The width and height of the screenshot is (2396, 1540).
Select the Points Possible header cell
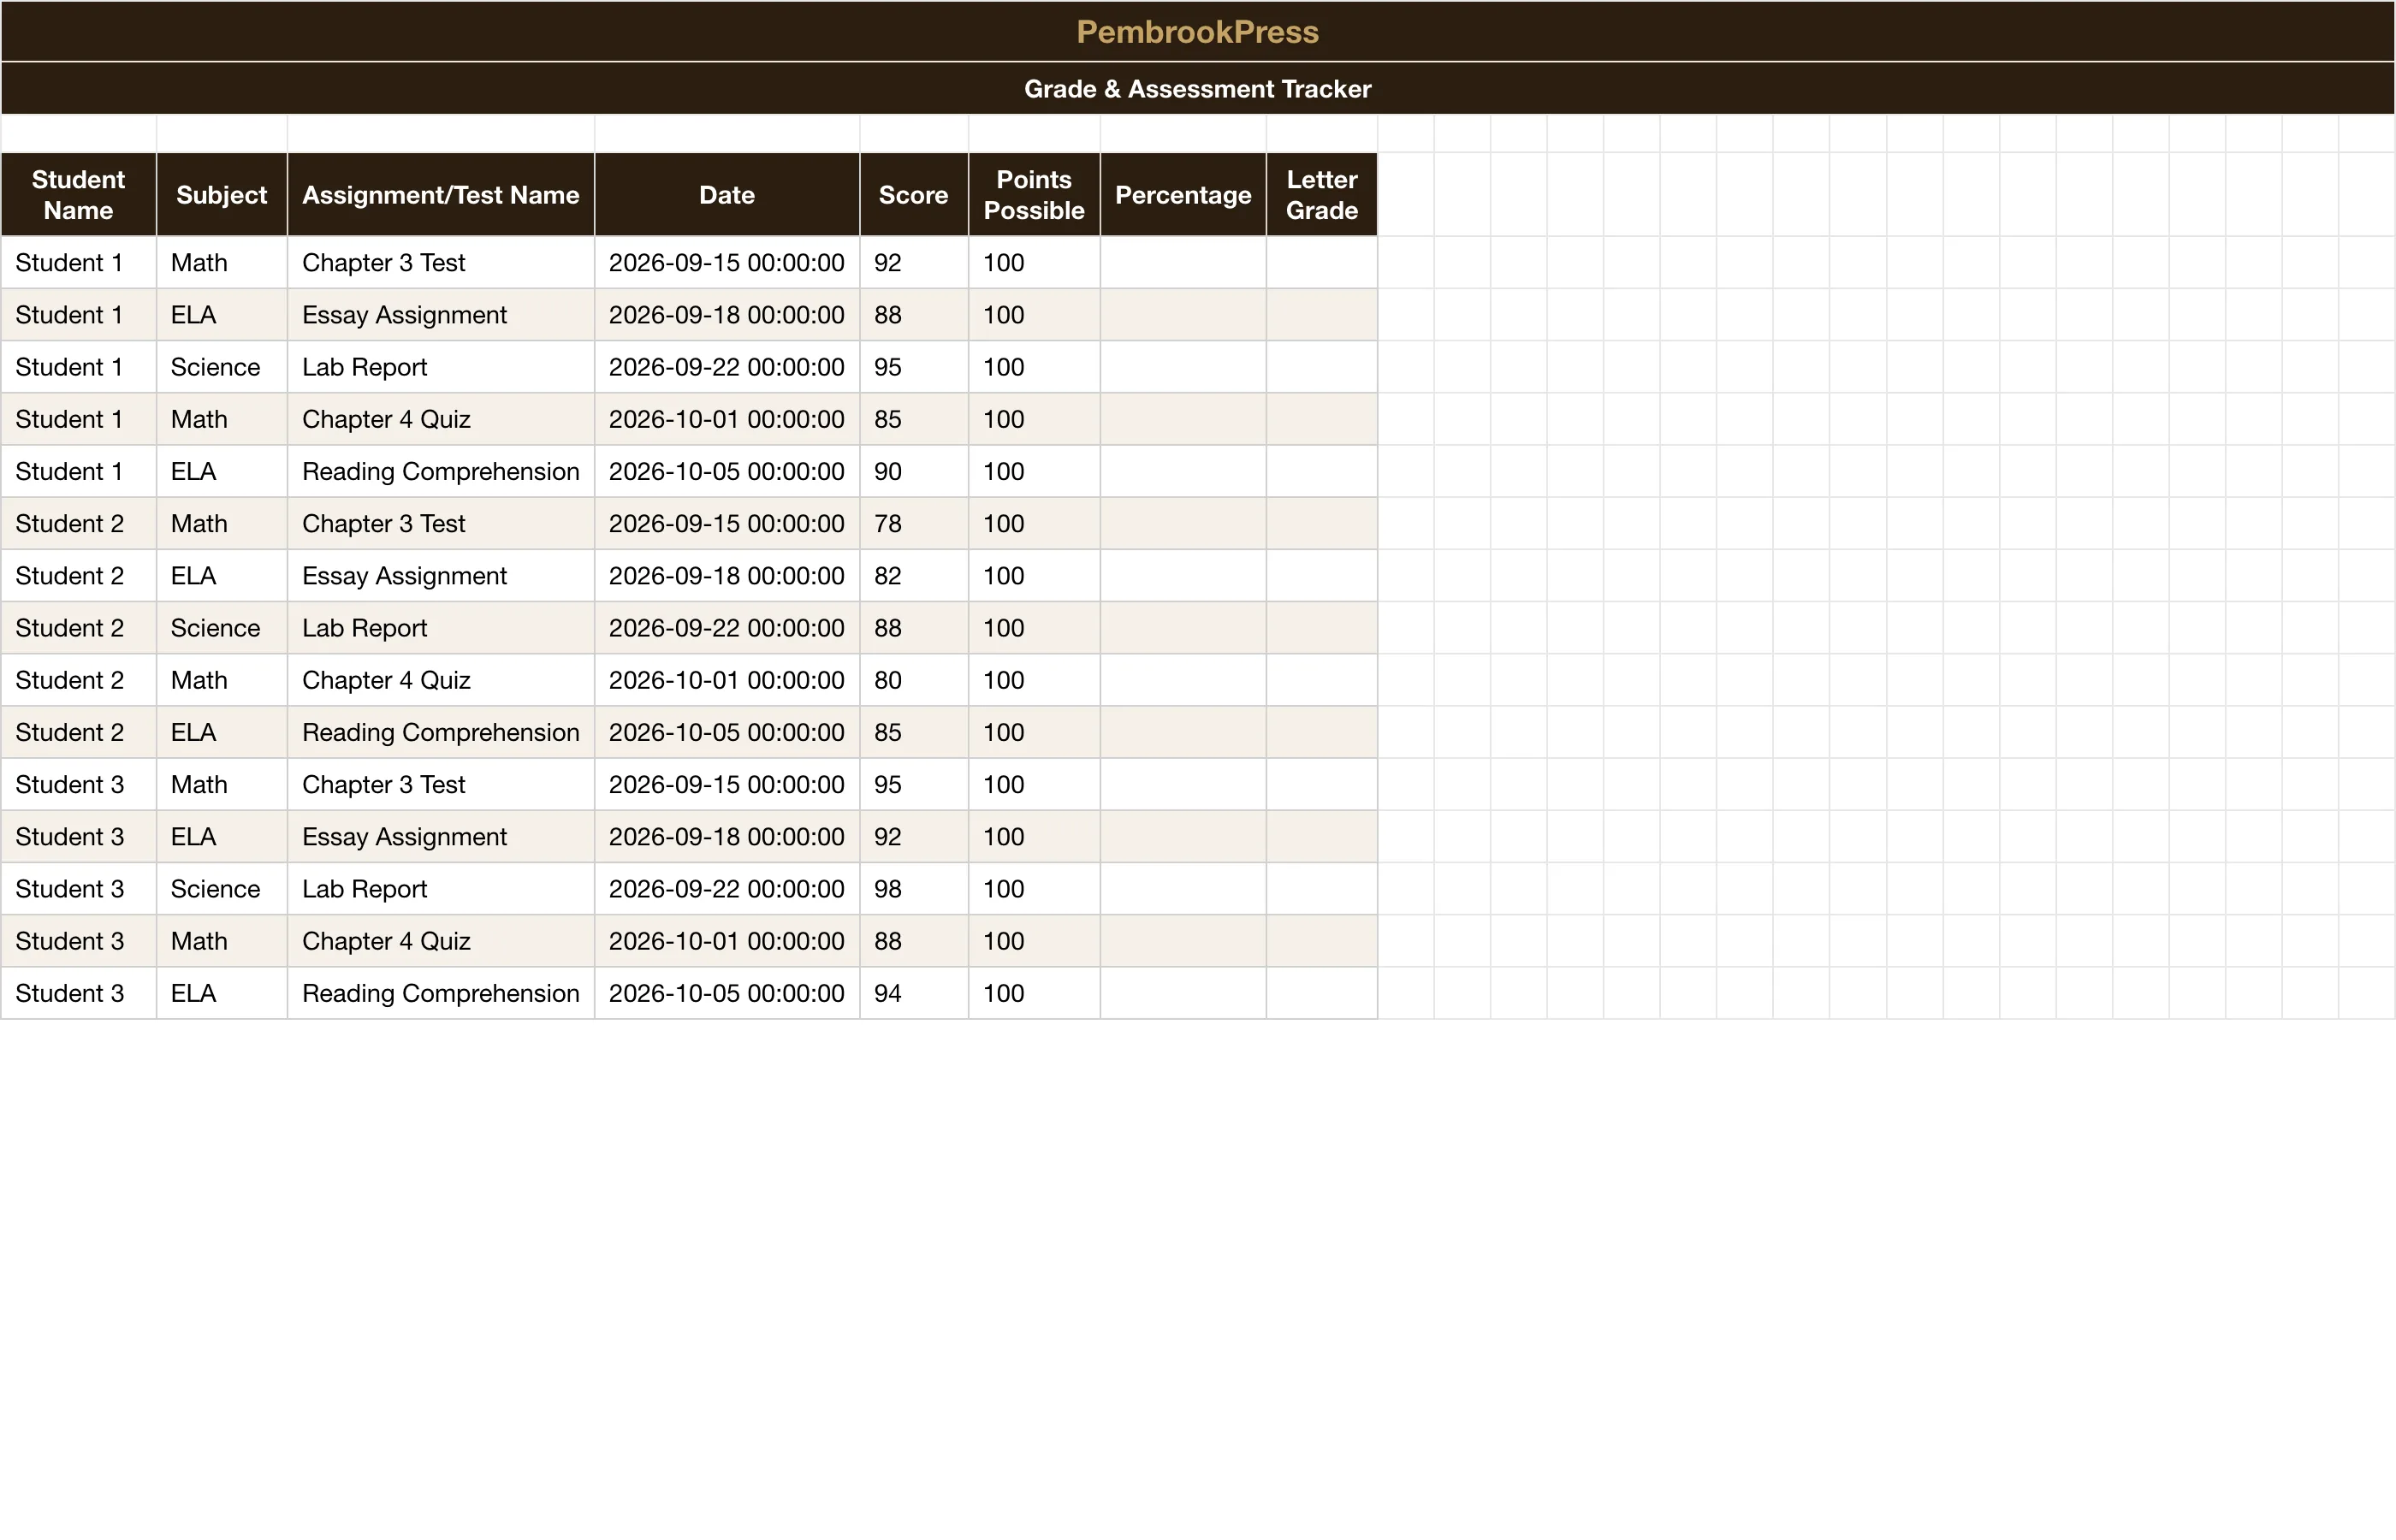(x=1034, y=195)
